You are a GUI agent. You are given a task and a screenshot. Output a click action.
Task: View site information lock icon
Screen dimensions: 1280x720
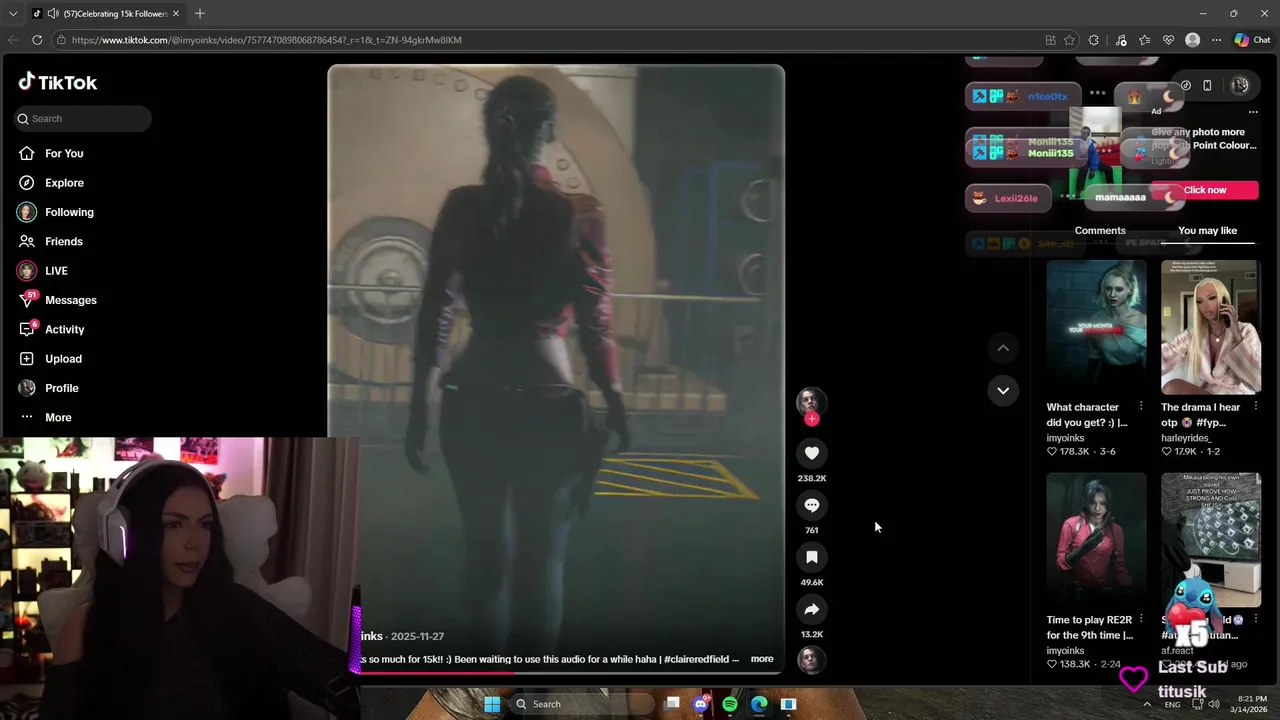tap(62, 40)
